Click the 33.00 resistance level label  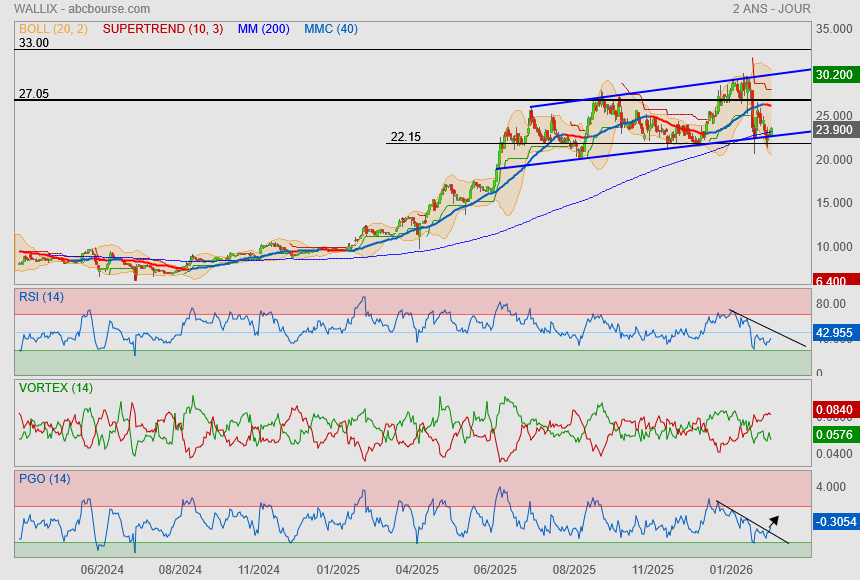33,43
